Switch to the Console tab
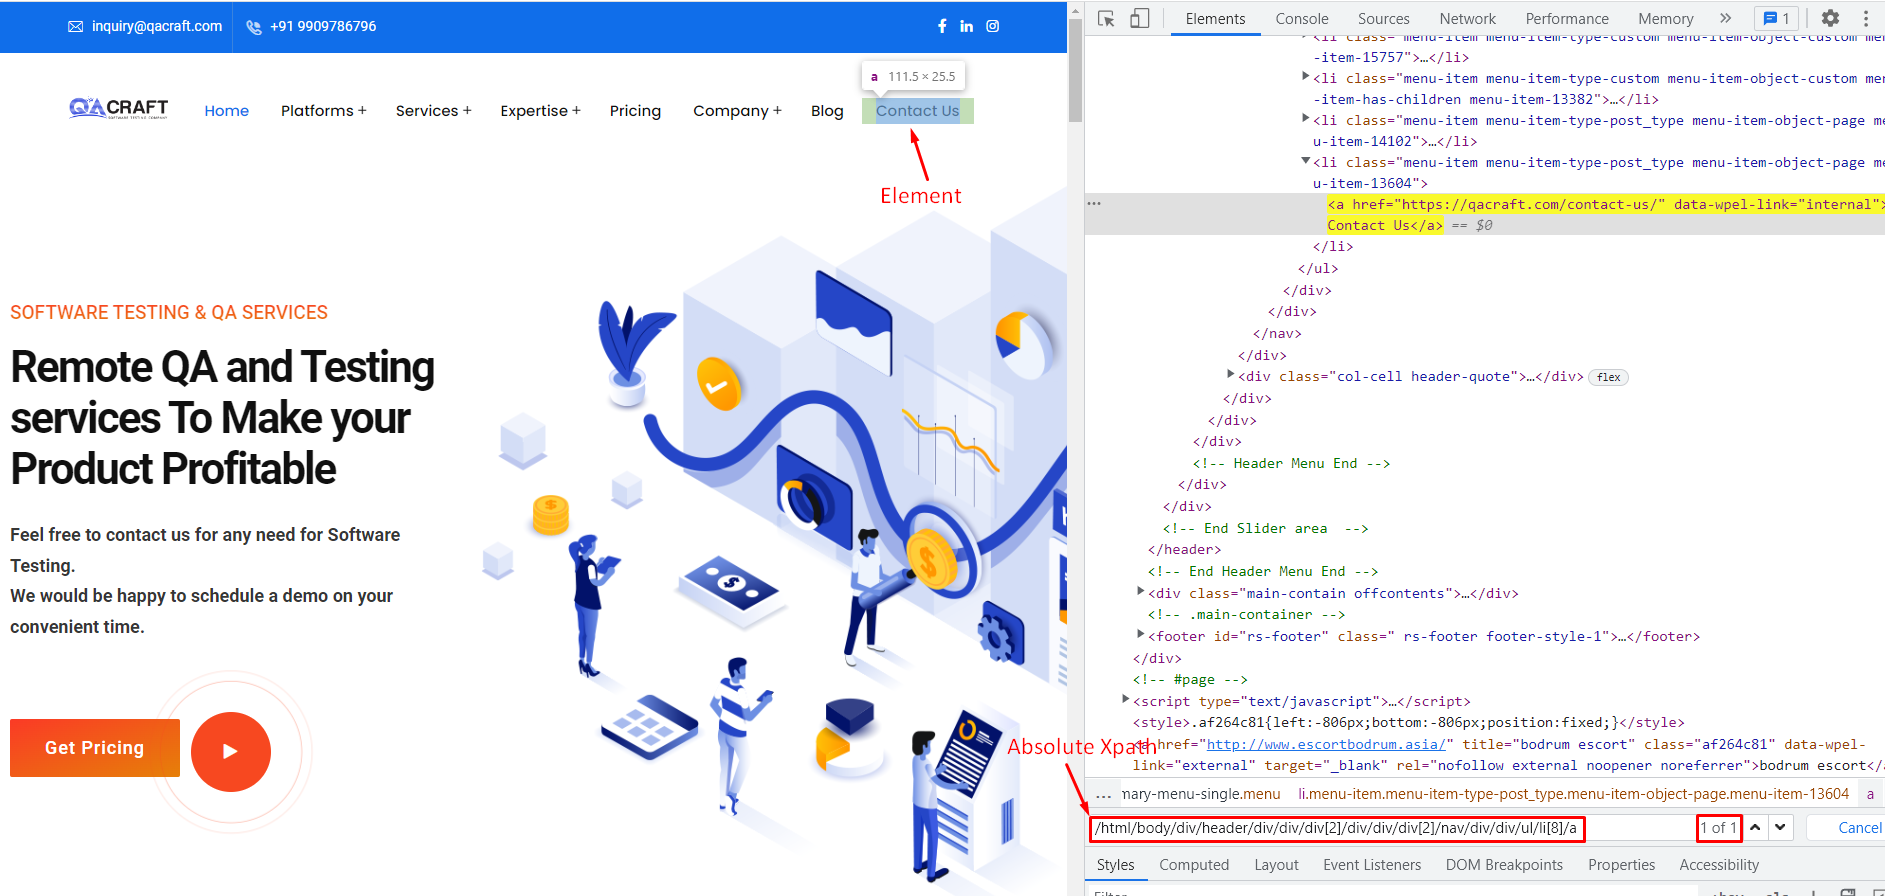Viewport: 1885px width, 896px height. pyautogui.click(x=1301, y=19)
